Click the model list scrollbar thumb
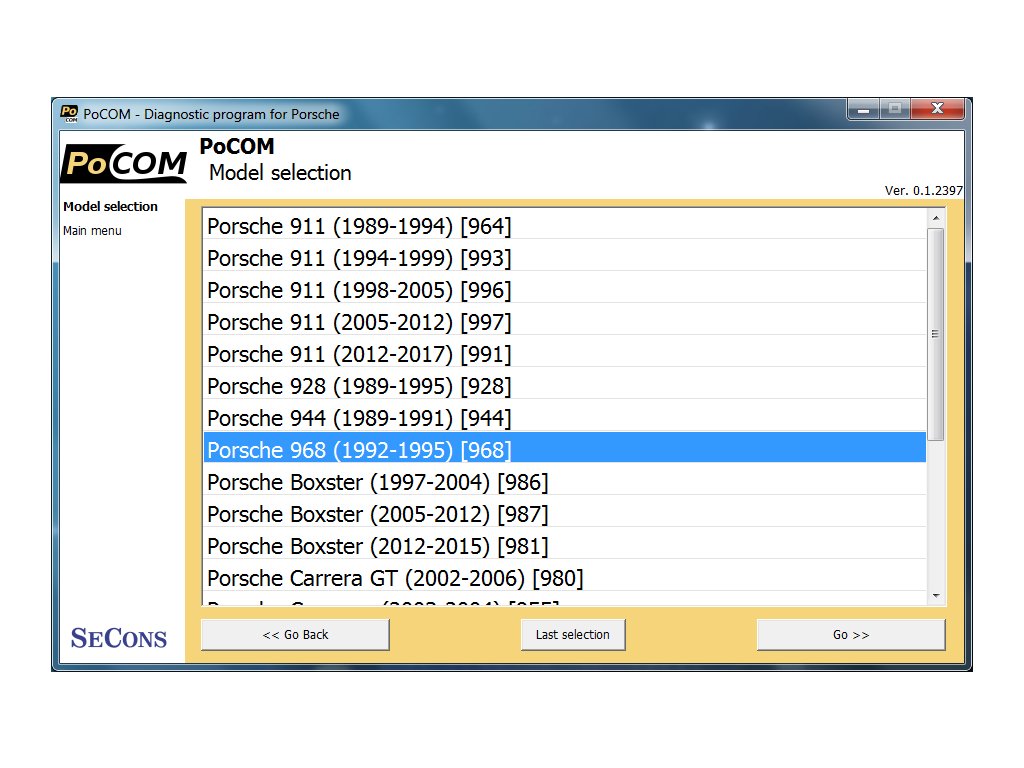The width and height of the screenshot is (1024, 768). point(936,334)
